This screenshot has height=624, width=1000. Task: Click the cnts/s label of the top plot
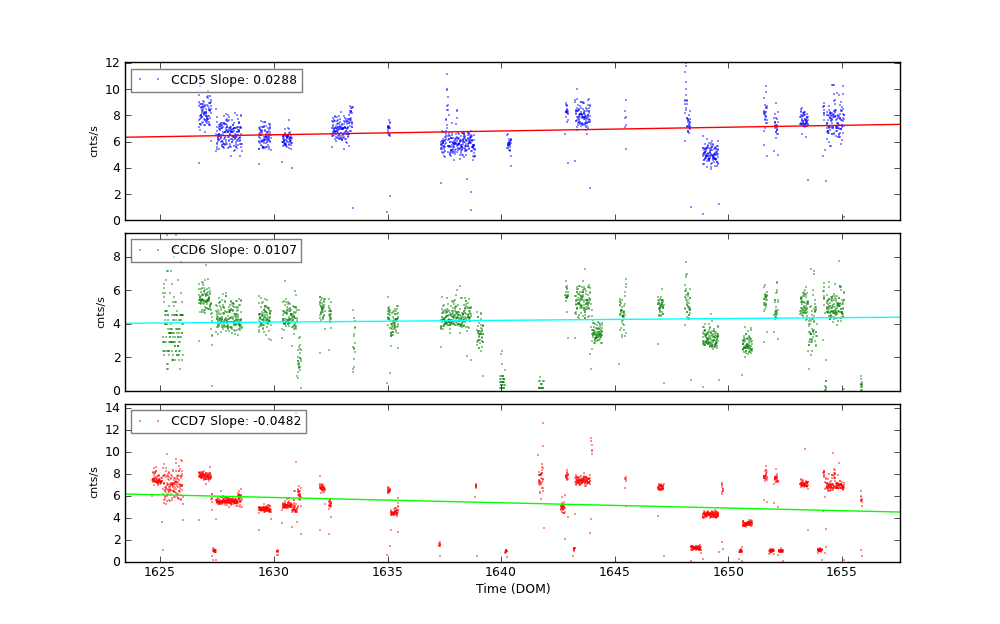(95, 141)
